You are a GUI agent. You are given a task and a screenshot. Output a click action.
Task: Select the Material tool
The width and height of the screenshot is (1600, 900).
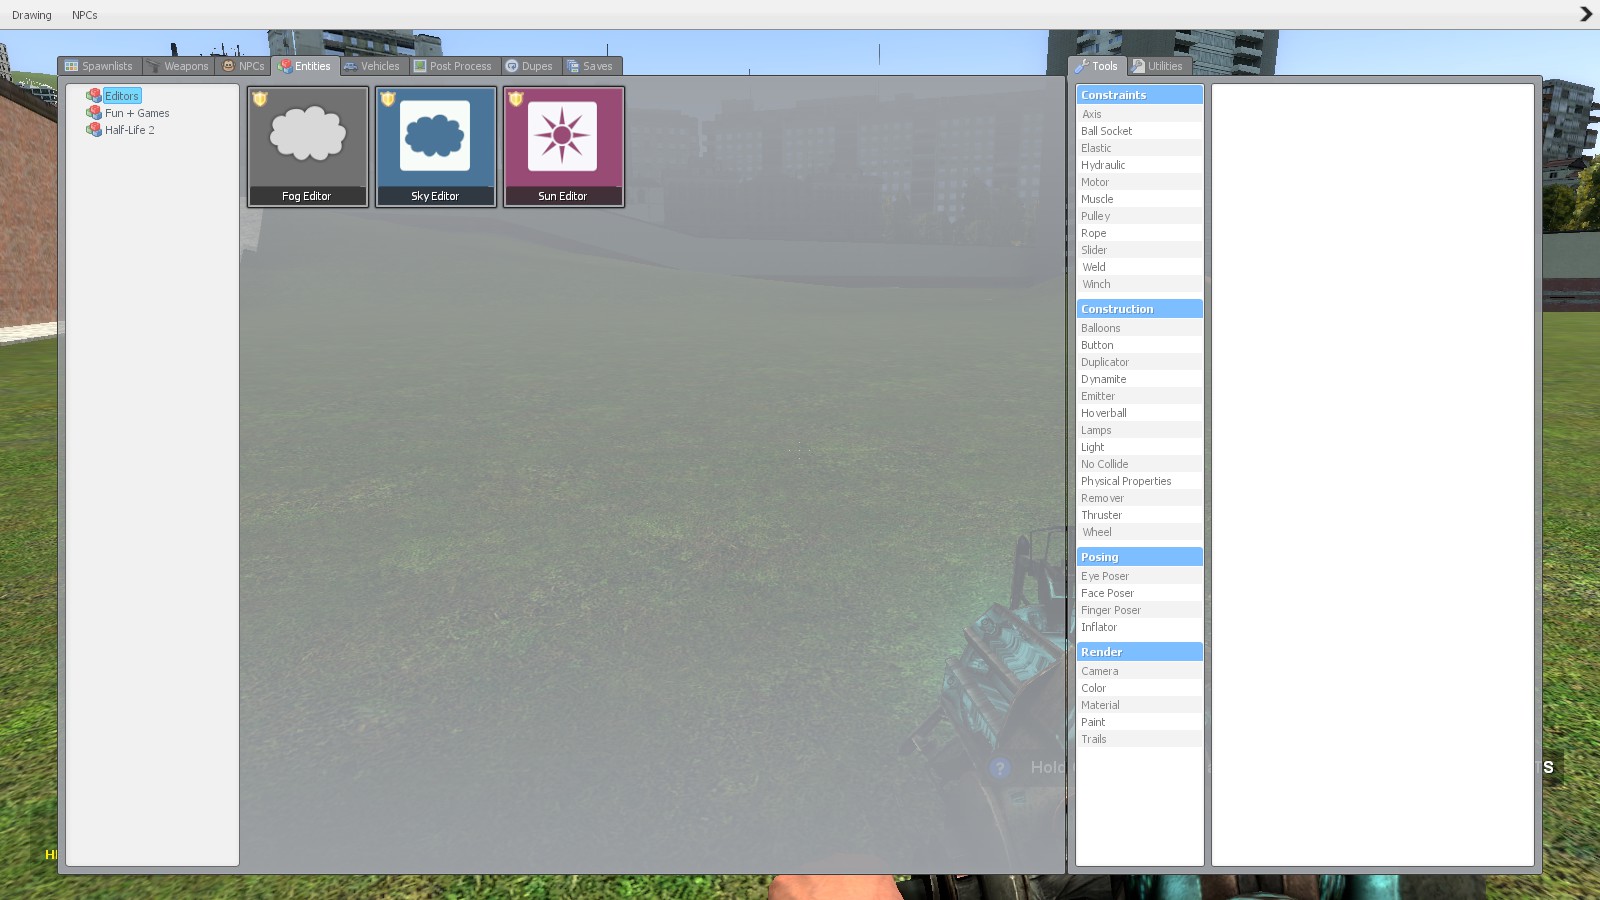(1139, 705)
